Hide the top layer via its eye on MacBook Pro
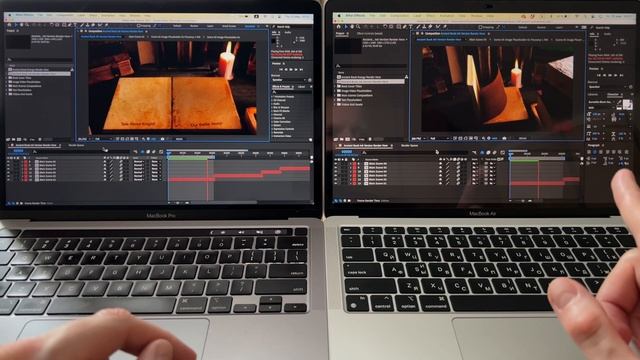The width and height of the screenshot is (640, 360). [9, 162]
